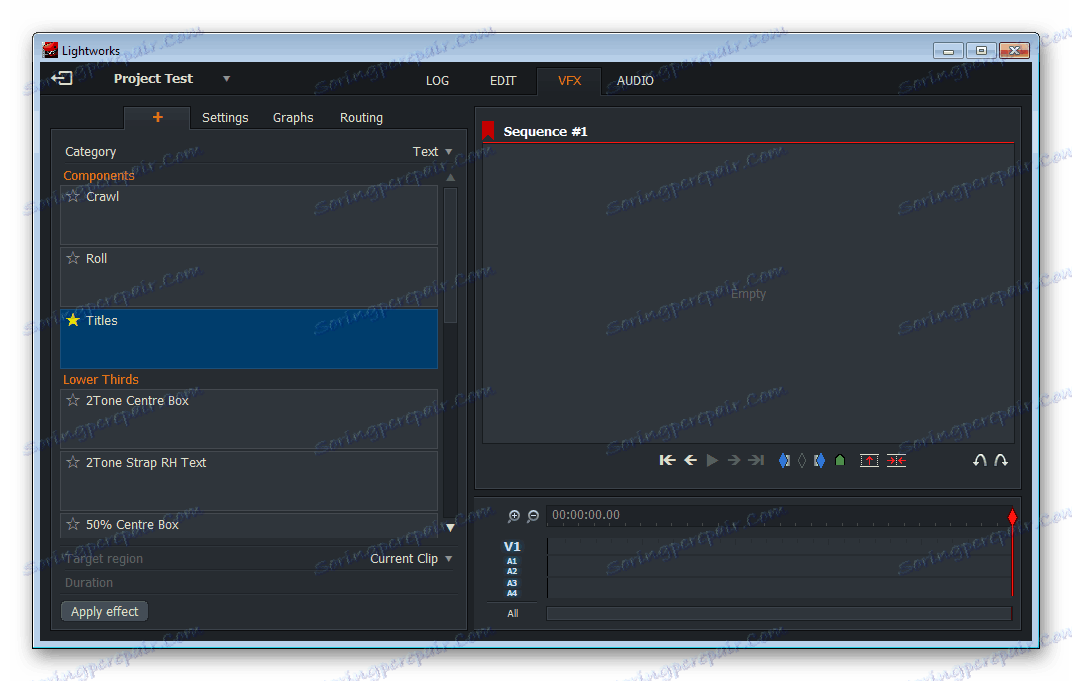The height and width of the screenshot is (681, 1072).
Task: Open the Graphs tab
Action: pyautogui.click(x=293, y=118)
